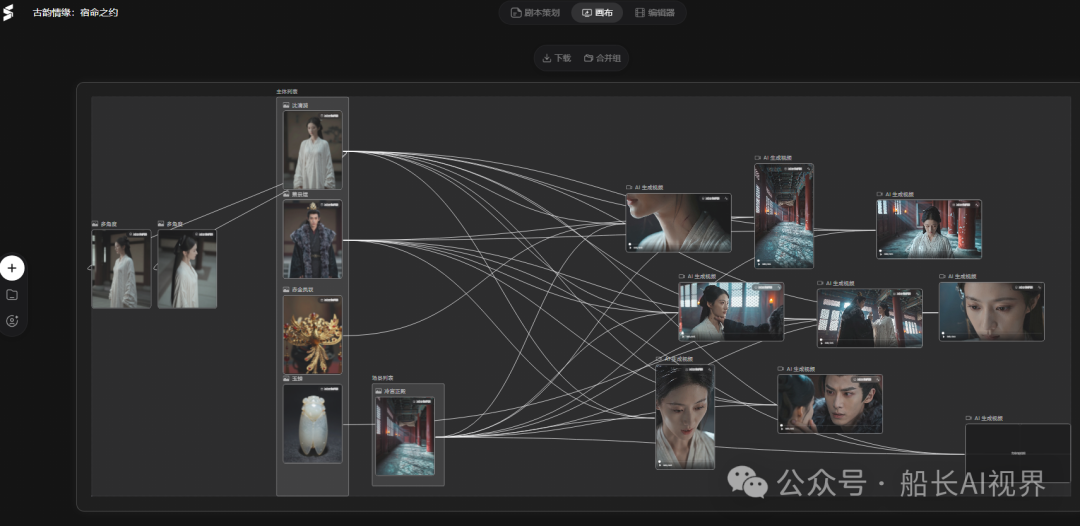Click image icon beside 赤金凤冠 label
This screenshot has width=1080, height=526.
(287, 290)
